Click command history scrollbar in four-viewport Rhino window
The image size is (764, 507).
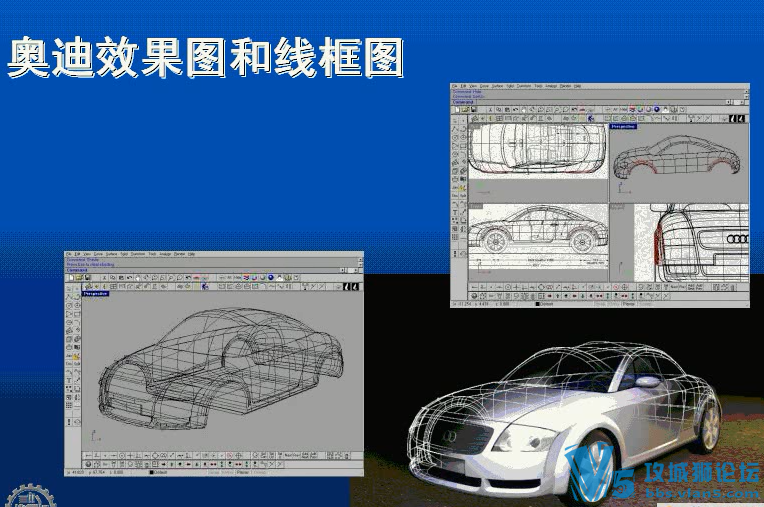click(746, 94)
